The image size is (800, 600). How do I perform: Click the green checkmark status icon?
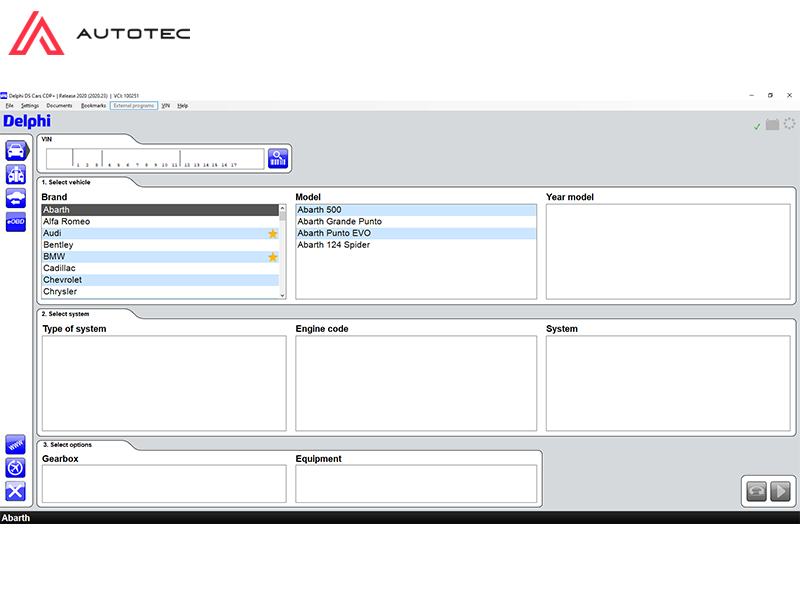[x=757, y=126]
